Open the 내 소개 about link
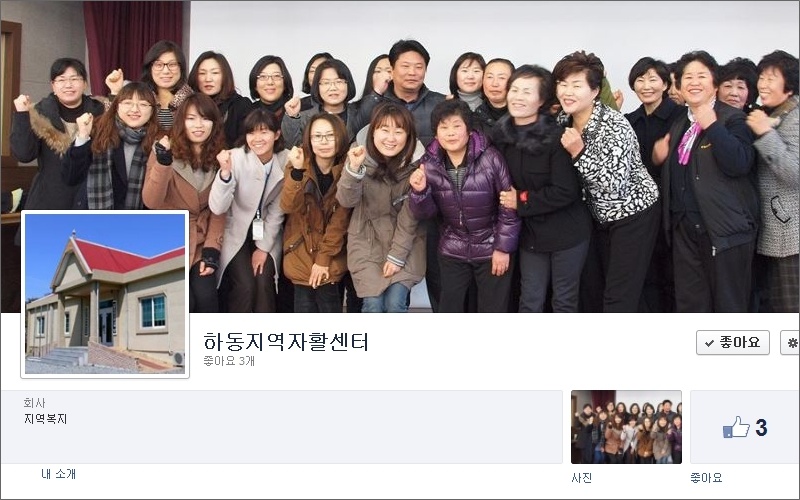The image size is (800, 500). click(x=58, y=474)
